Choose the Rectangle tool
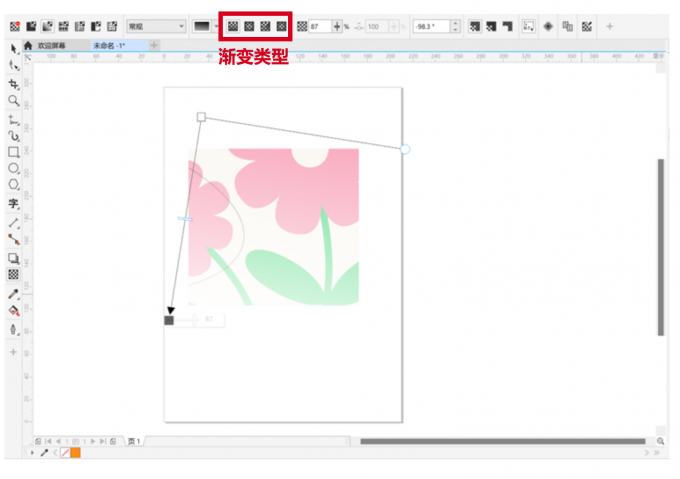Image resolution: width=680 pixels, height=479 pixels. coord(14,152)
